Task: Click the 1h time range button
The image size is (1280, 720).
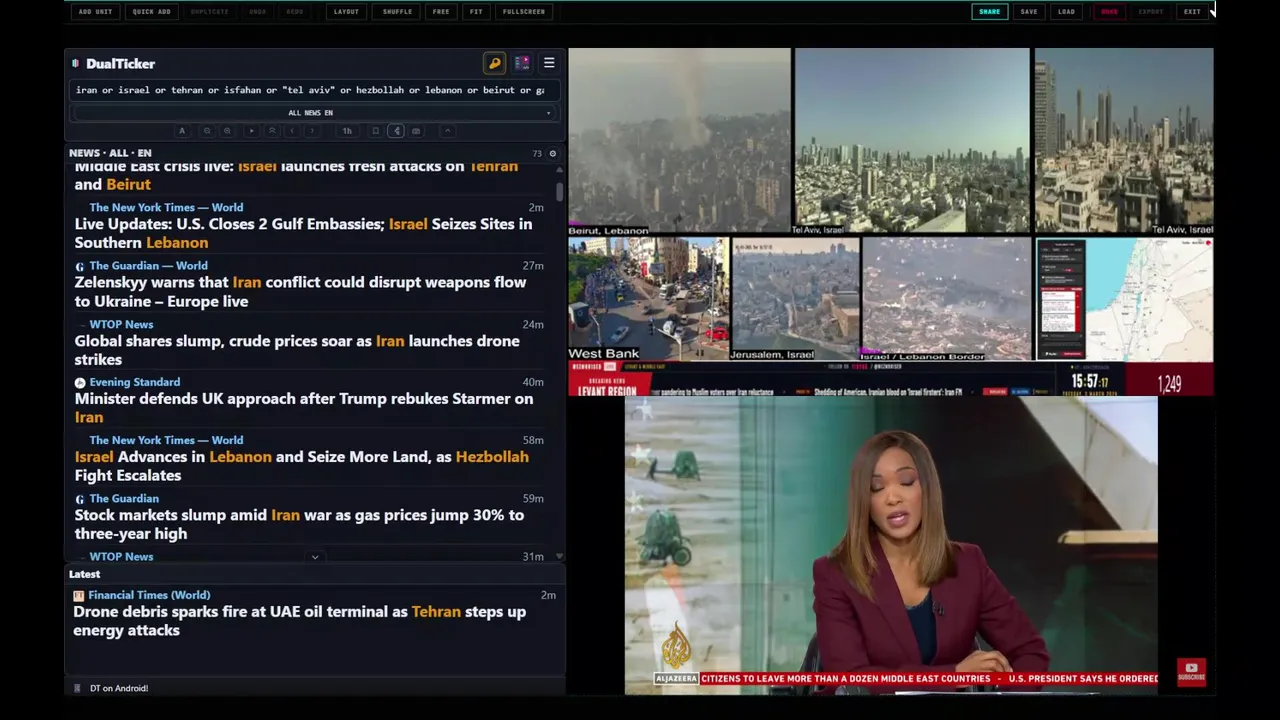Action: point(347,131)
